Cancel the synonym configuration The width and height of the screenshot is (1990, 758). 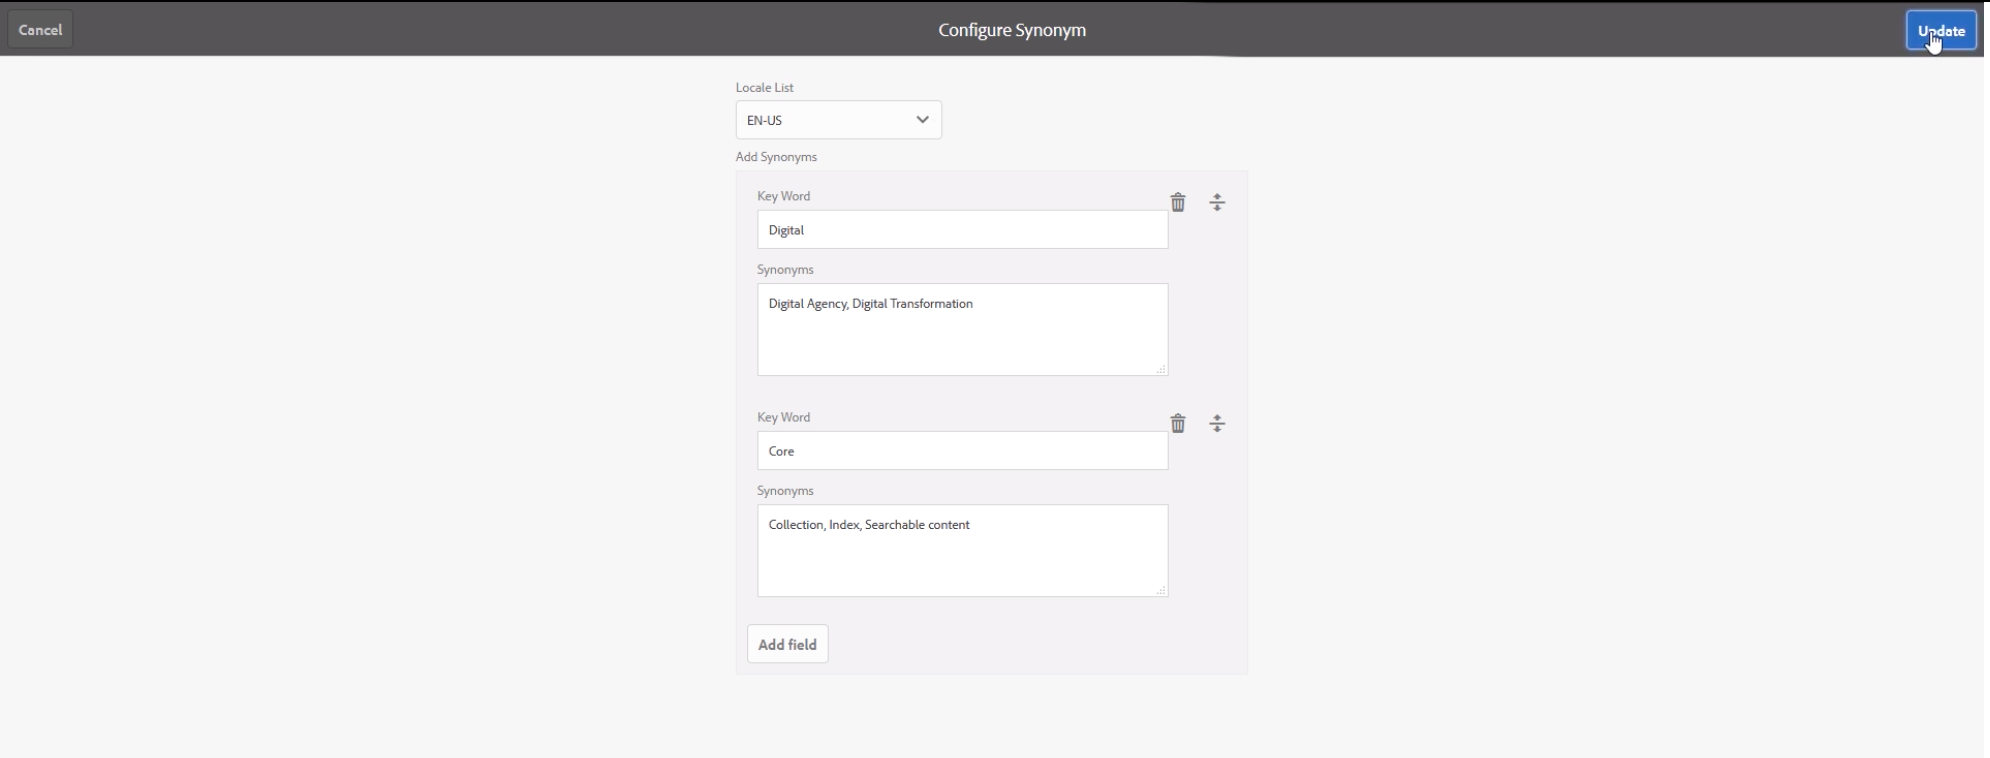tap(40, 30)
